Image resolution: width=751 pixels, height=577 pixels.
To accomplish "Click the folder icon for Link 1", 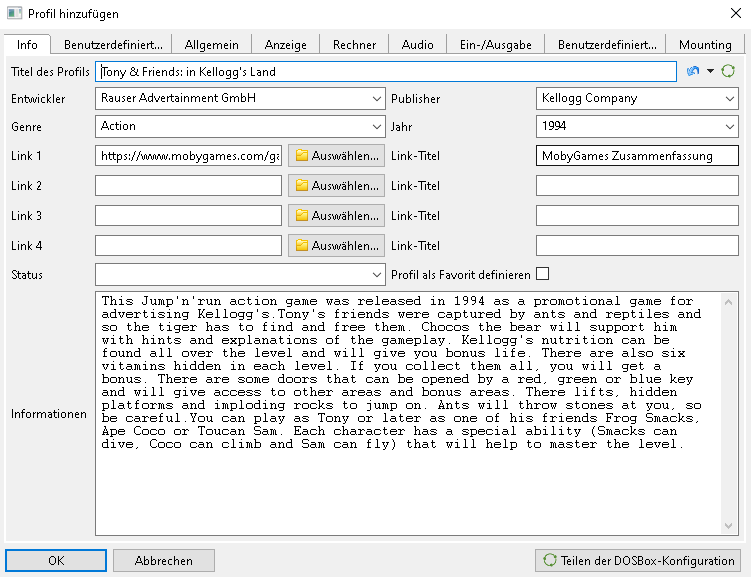I will (300, 156).
